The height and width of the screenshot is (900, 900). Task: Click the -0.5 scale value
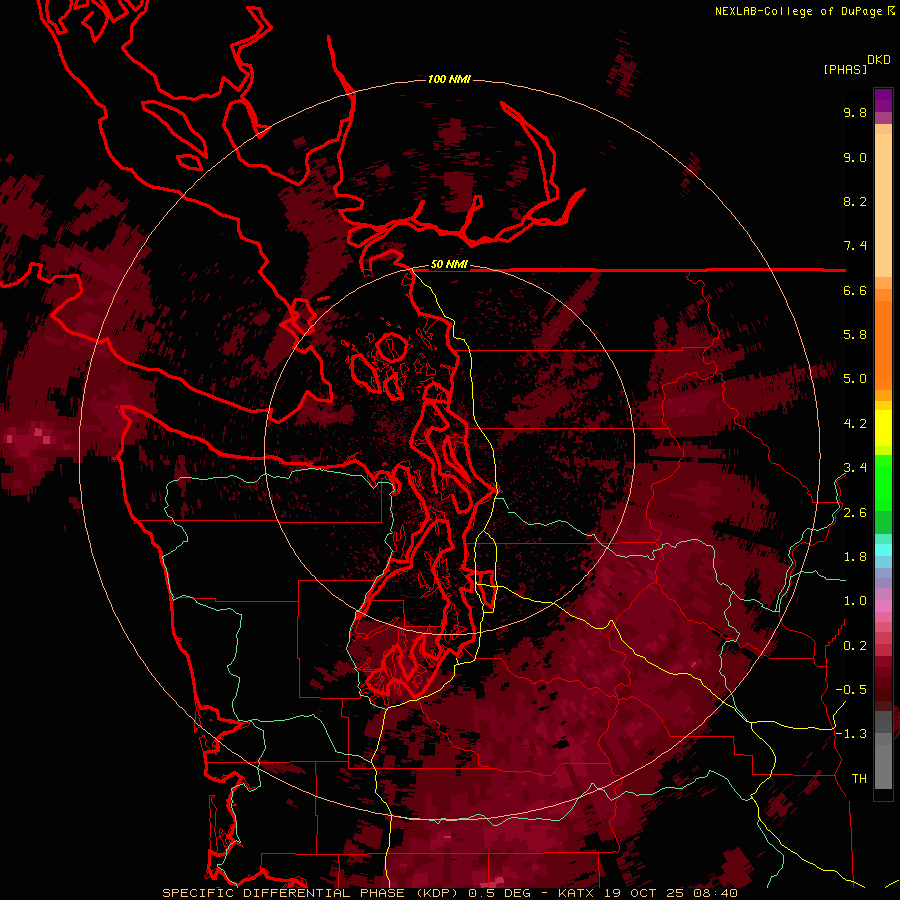click(x=852, y=690)
